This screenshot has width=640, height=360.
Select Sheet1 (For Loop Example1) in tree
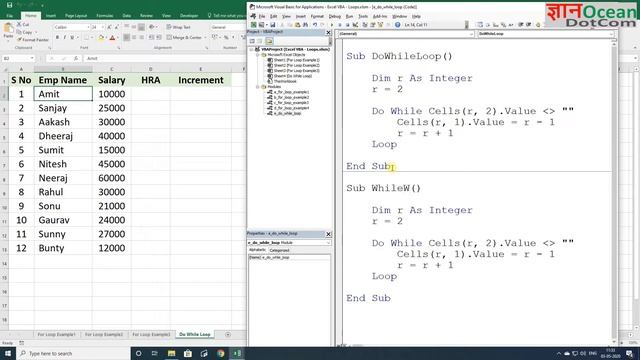tap(293, 60)
